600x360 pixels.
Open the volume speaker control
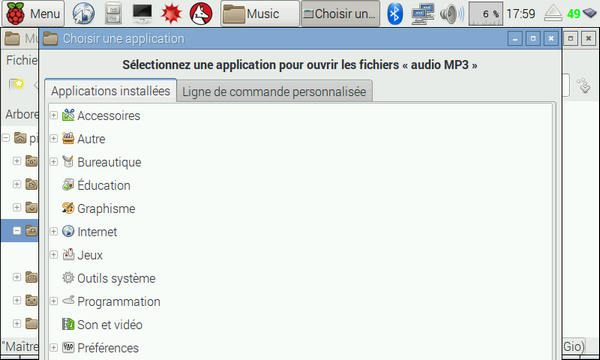click(x=452, y=13)
